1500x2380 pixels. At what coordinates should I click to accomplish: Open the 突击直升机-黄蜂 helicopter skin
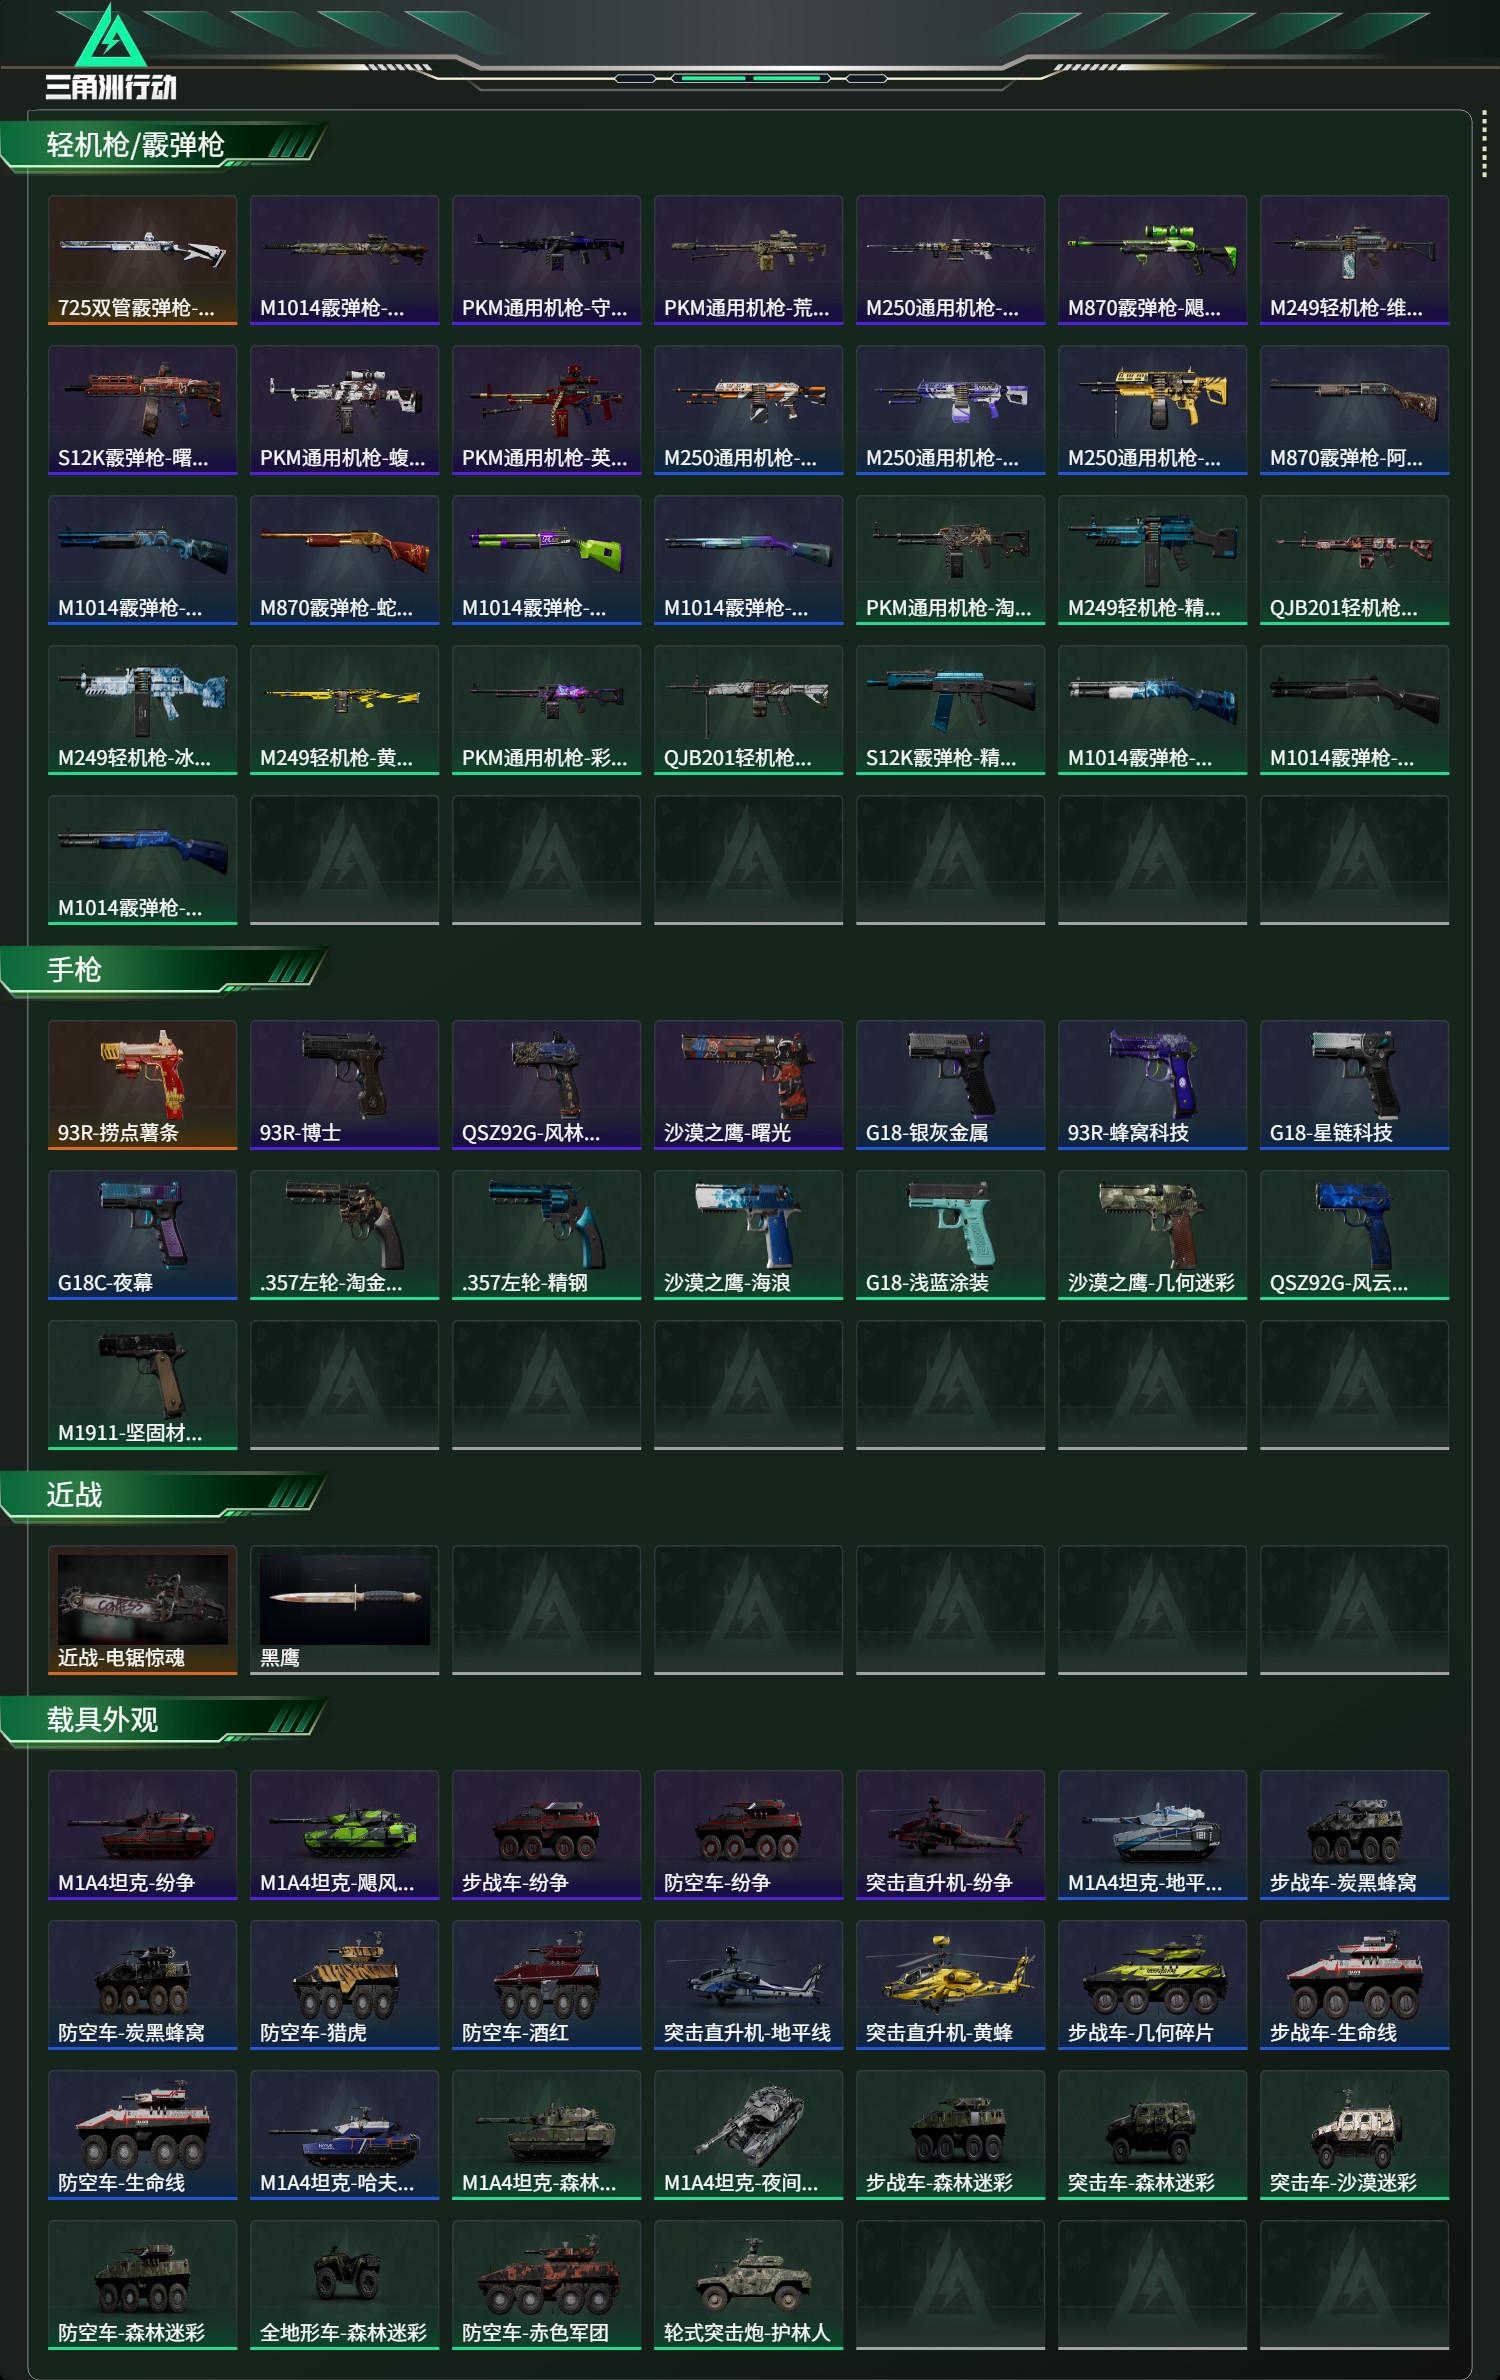[x=951, y=1985]
